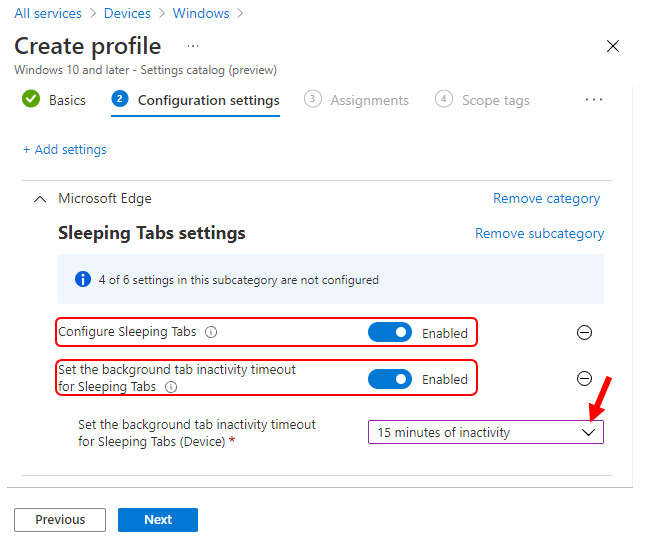Click the Sleeping Tabs (Device) field label
Image resolution: width=651 pixels, height=543 pixels.
click(x=197, y=433)
